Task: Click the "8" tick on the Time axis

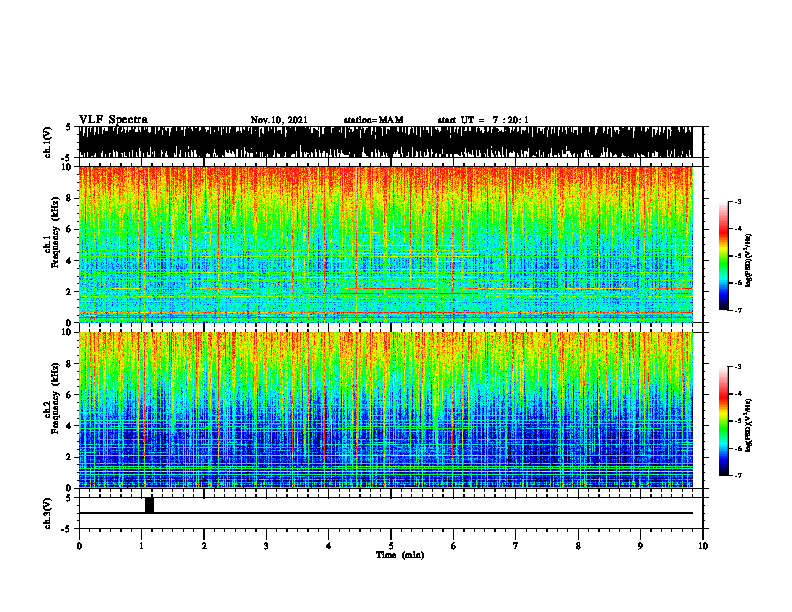Action: pyautogui.click(x=578, y=546)
